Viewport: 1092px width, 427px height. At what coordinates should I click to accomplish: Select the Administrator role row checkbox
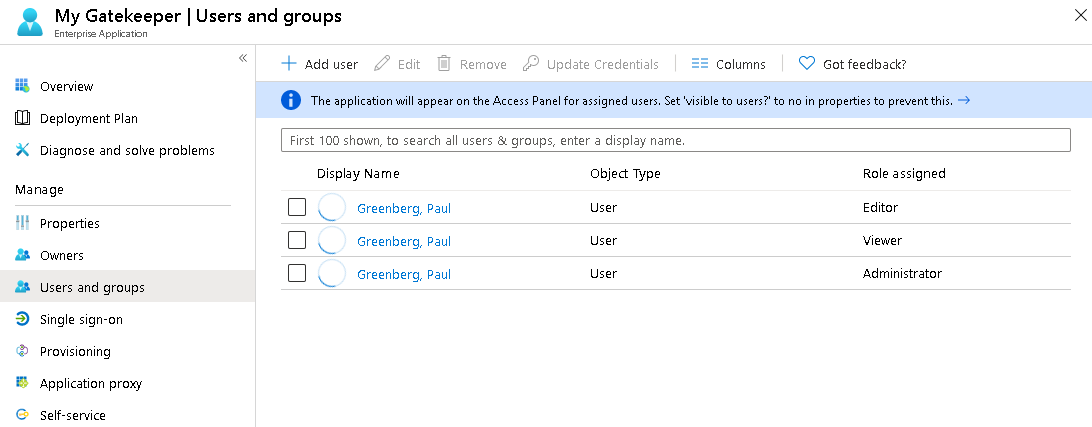click(x=297, y=274)
